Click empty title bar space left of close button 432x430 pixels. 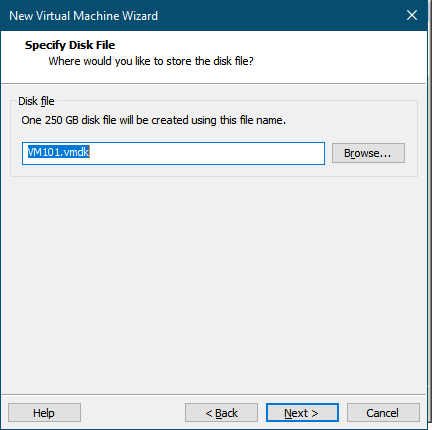(280, 15)
